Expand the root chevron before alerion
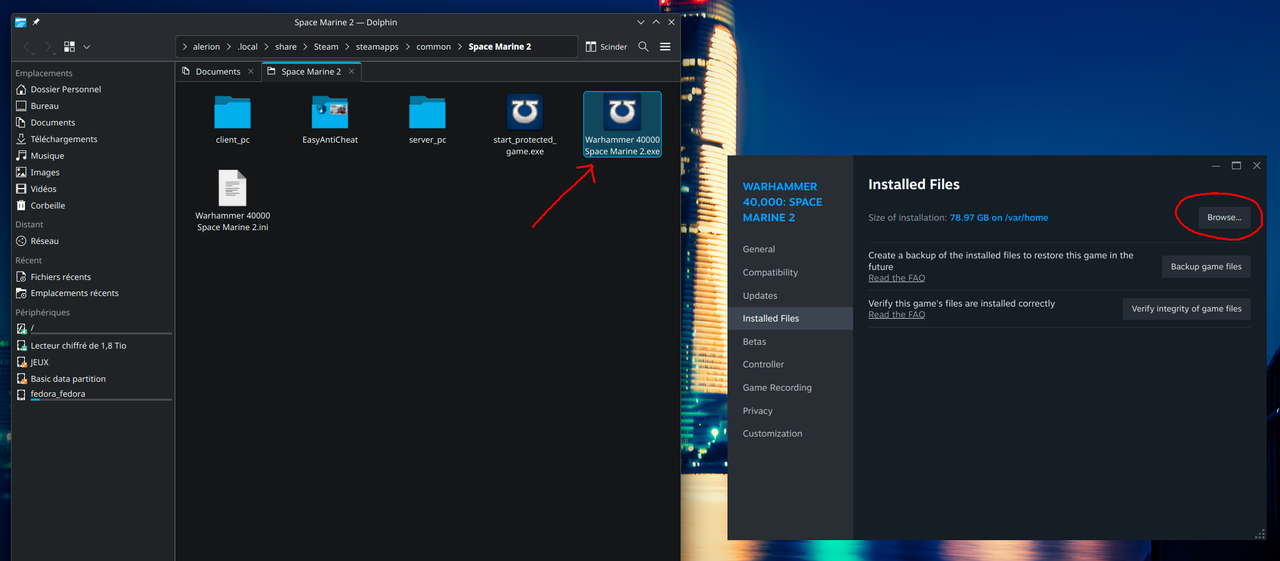The image size is (1280, 561). click(x=185, y=47)
